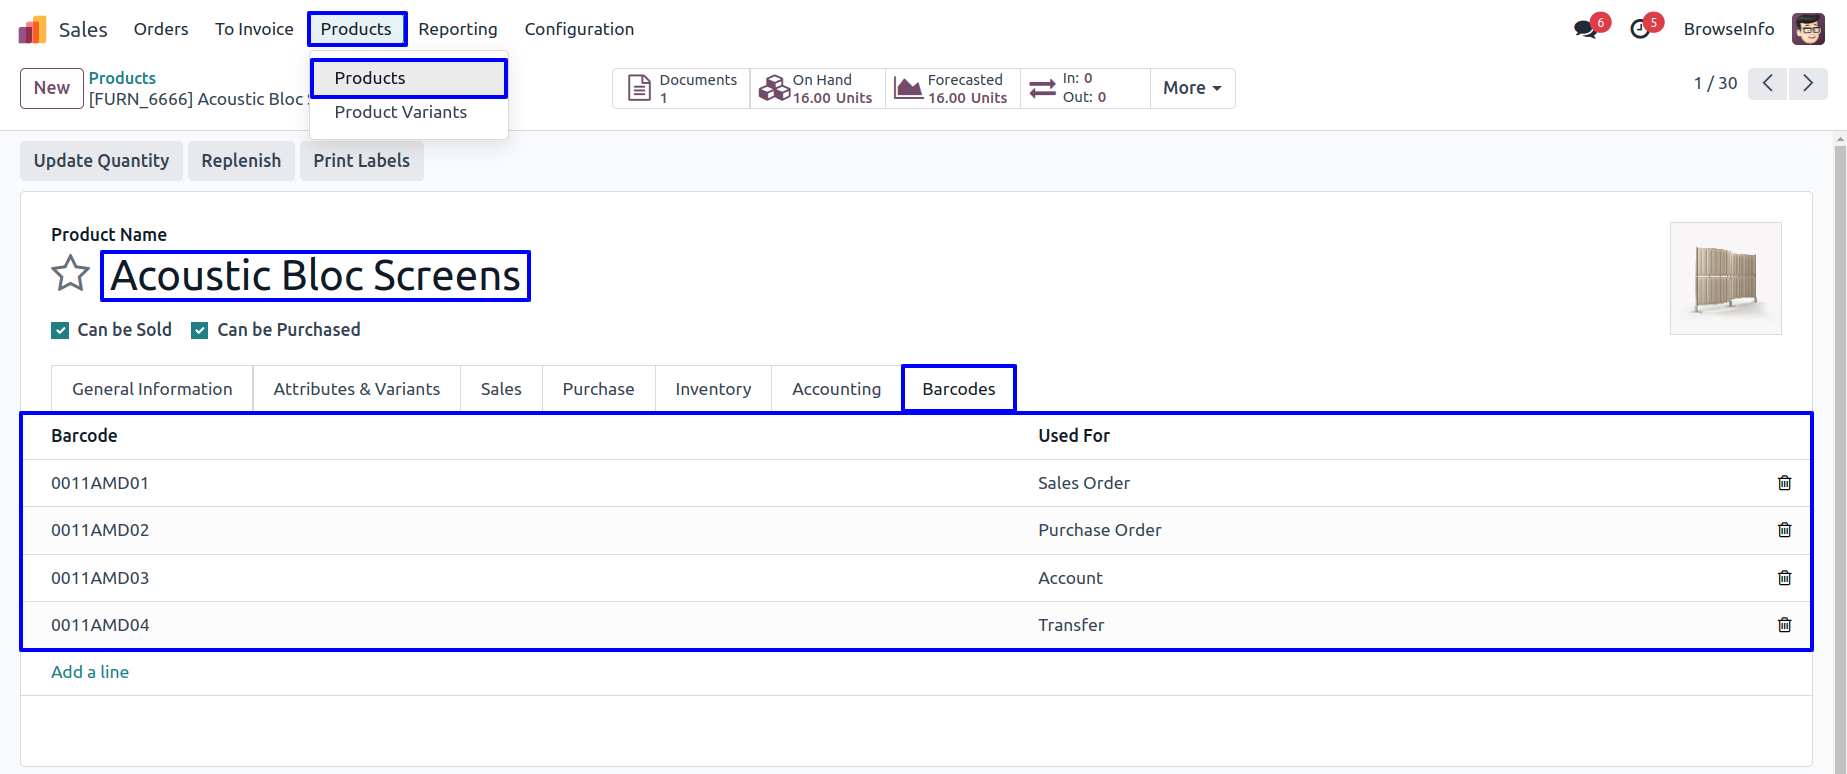Click the product image thumbnail

(x=1725, y=278)
